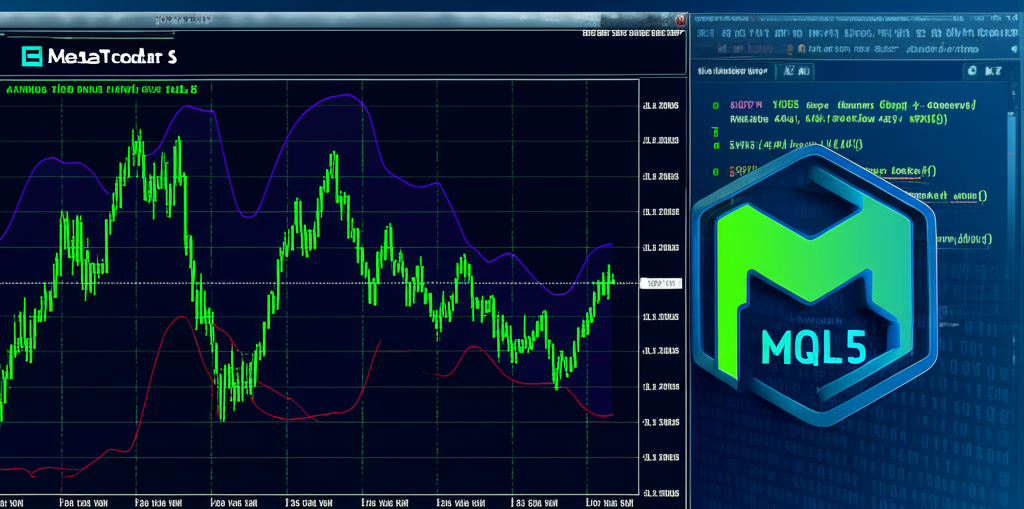Select the first tab in the code panel
The width and height of the screenshot is (1024, 509).
732,71
